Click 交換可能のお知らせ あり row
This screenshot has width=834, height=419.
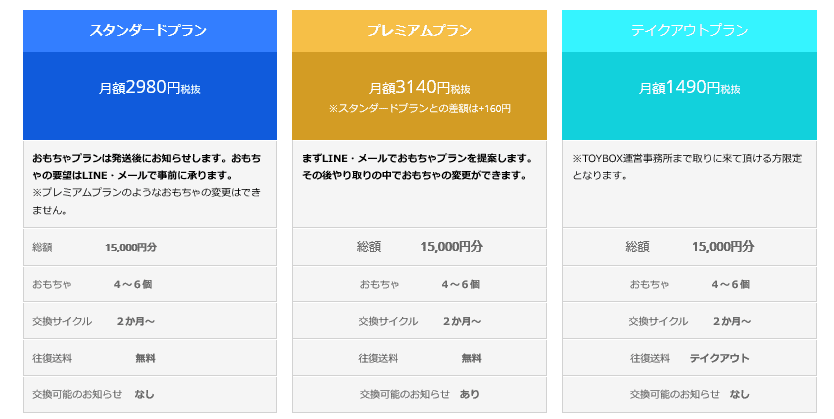pyautogui.click(x=419, y=395)
